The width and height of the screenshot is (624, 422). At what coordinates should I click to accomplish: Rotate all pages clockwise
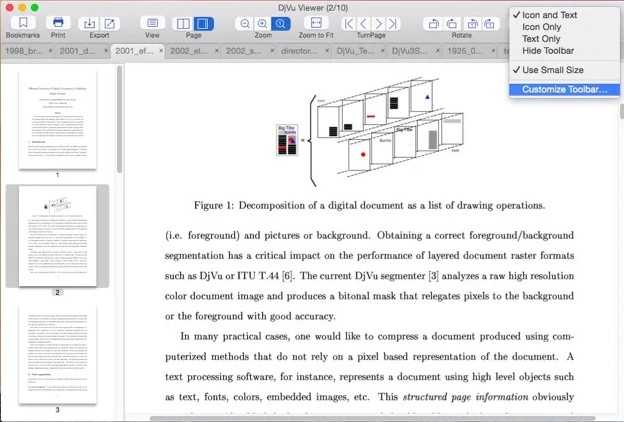pyautogui.click(x=489, y=24)
